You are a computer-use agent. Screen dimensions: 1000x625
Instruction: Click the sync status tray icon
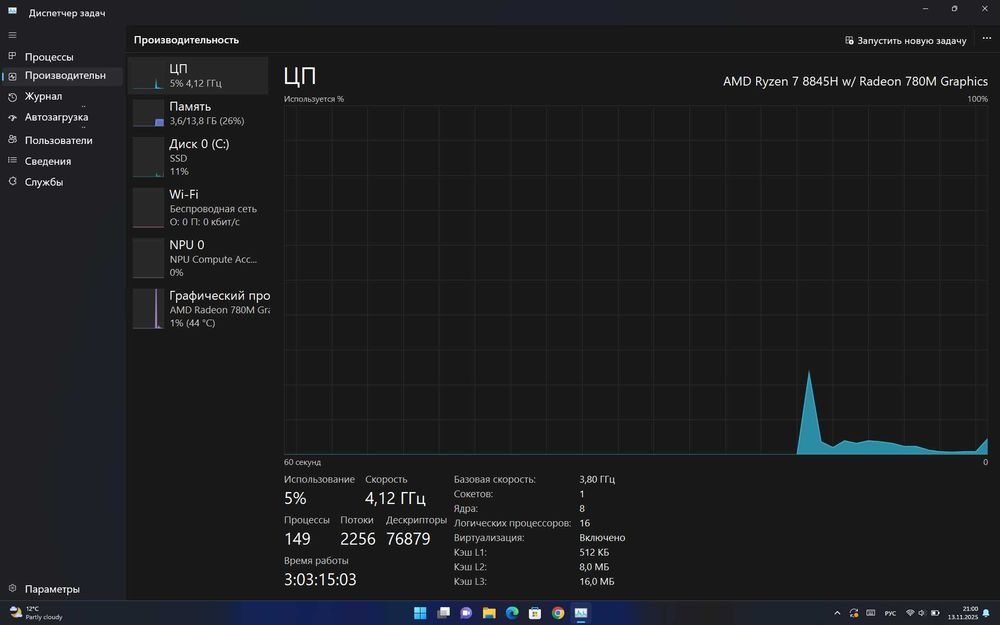tap(854, 613)
